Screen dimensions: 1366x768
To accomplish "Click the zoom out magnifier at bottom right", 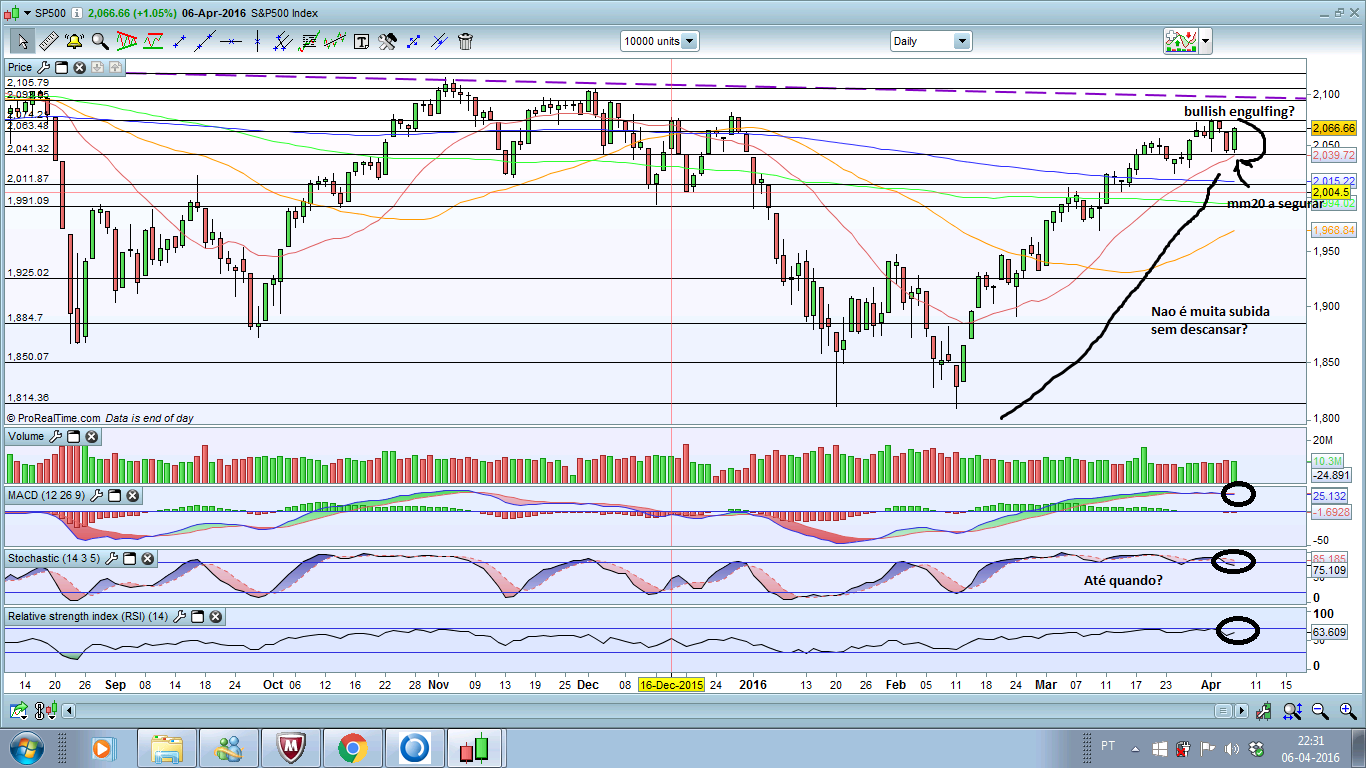I will tap(1319, 711).
